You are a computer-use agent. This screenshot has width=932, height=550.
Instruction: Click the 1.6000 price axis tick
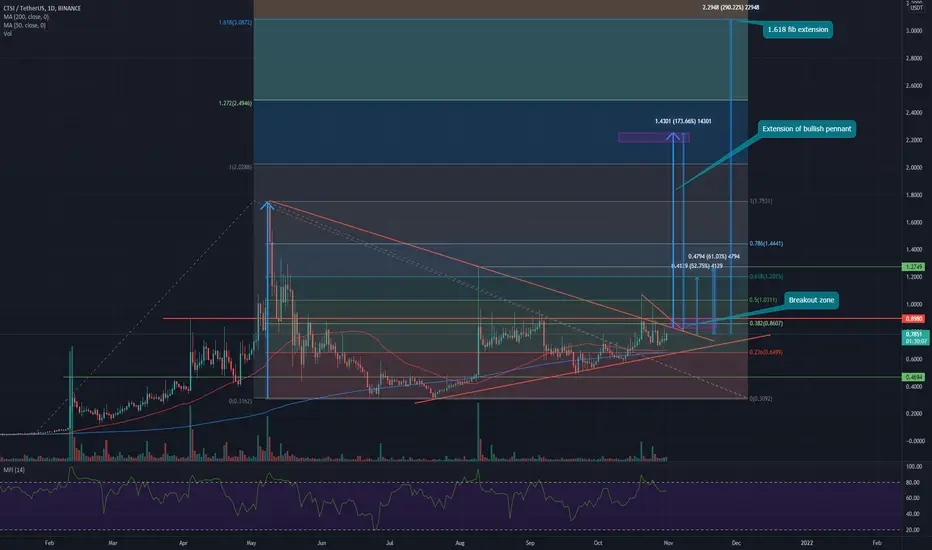coord(914,223)
